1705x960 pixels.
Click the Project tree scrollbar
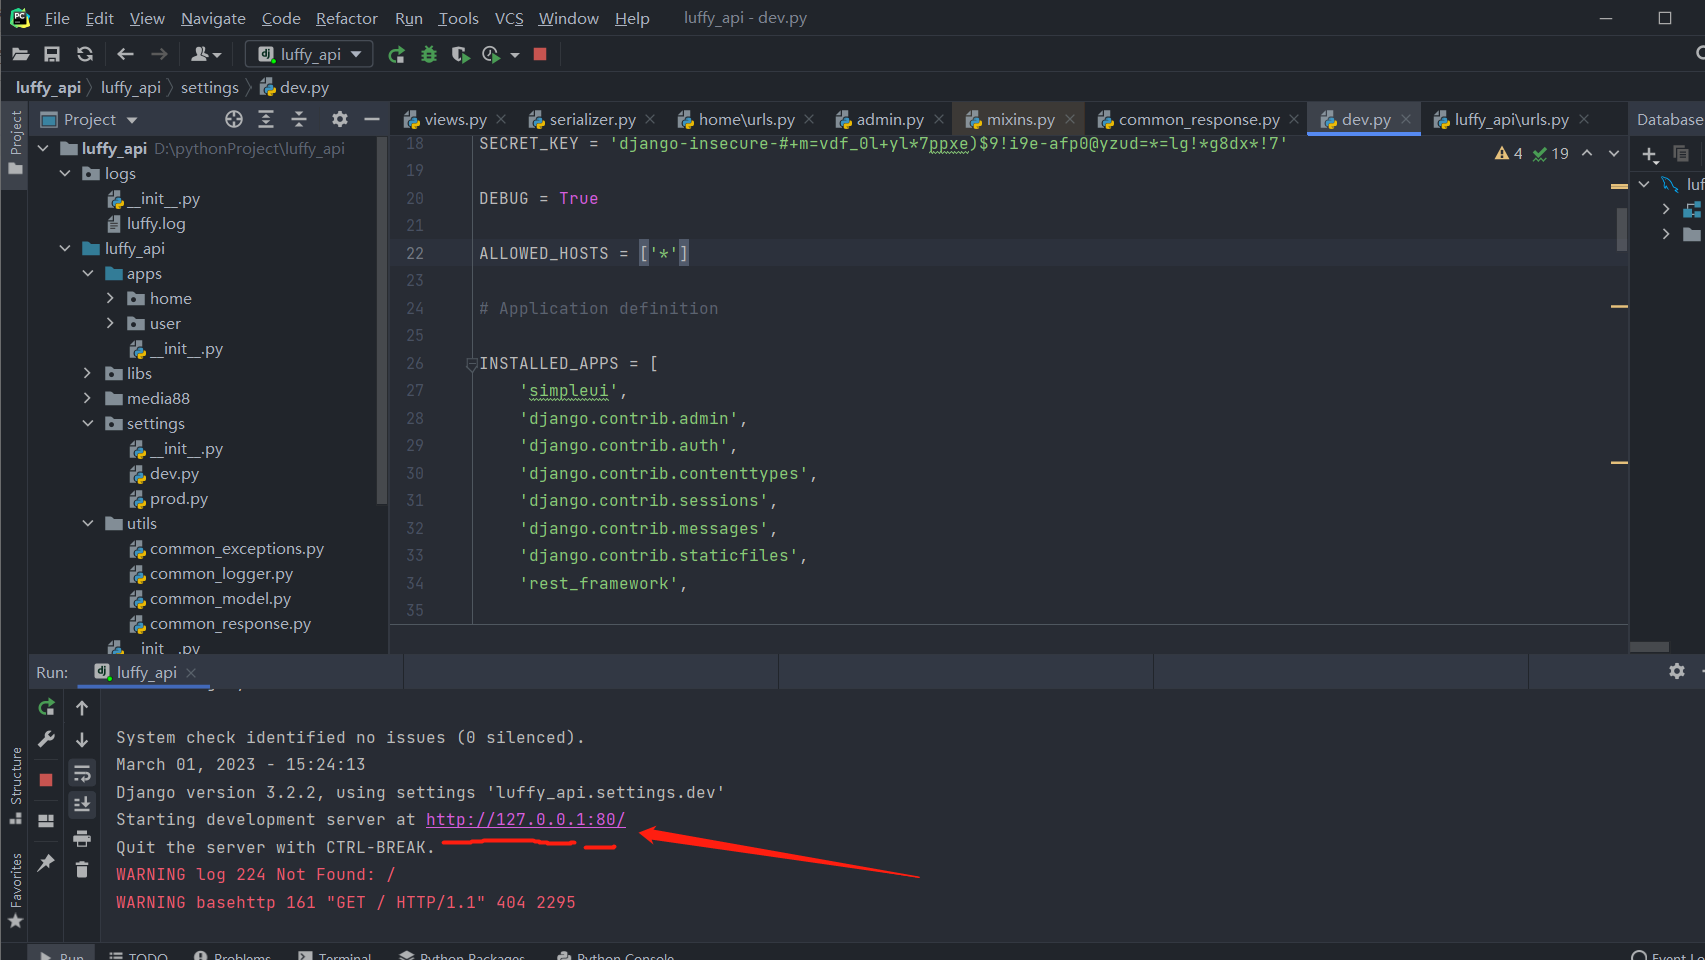pyautogui.click(x=381, y=320)
